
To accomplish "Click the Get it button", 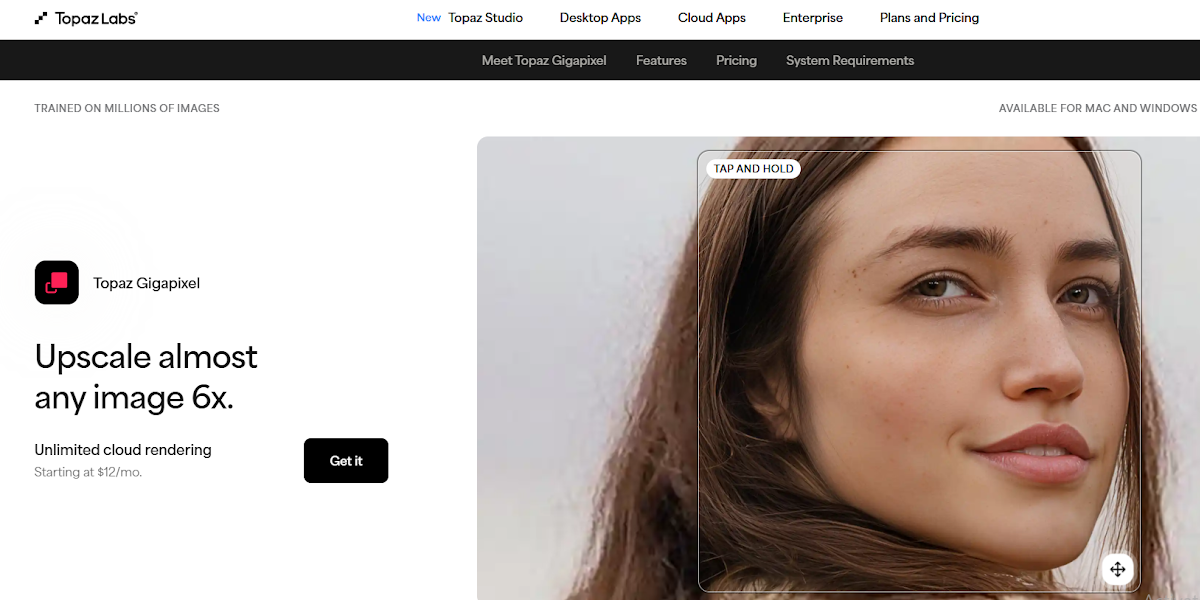I will (346, 461).
